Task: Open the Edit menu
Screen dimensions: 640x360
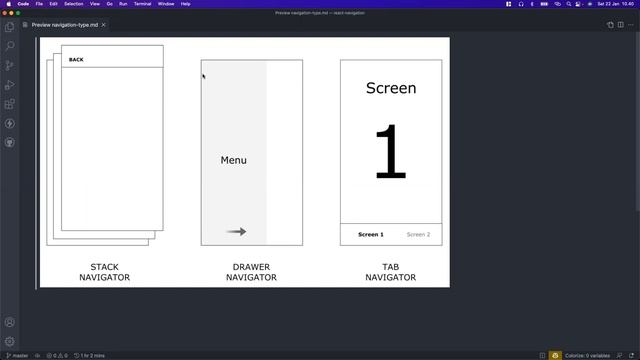Action: (x=53, y=4)
